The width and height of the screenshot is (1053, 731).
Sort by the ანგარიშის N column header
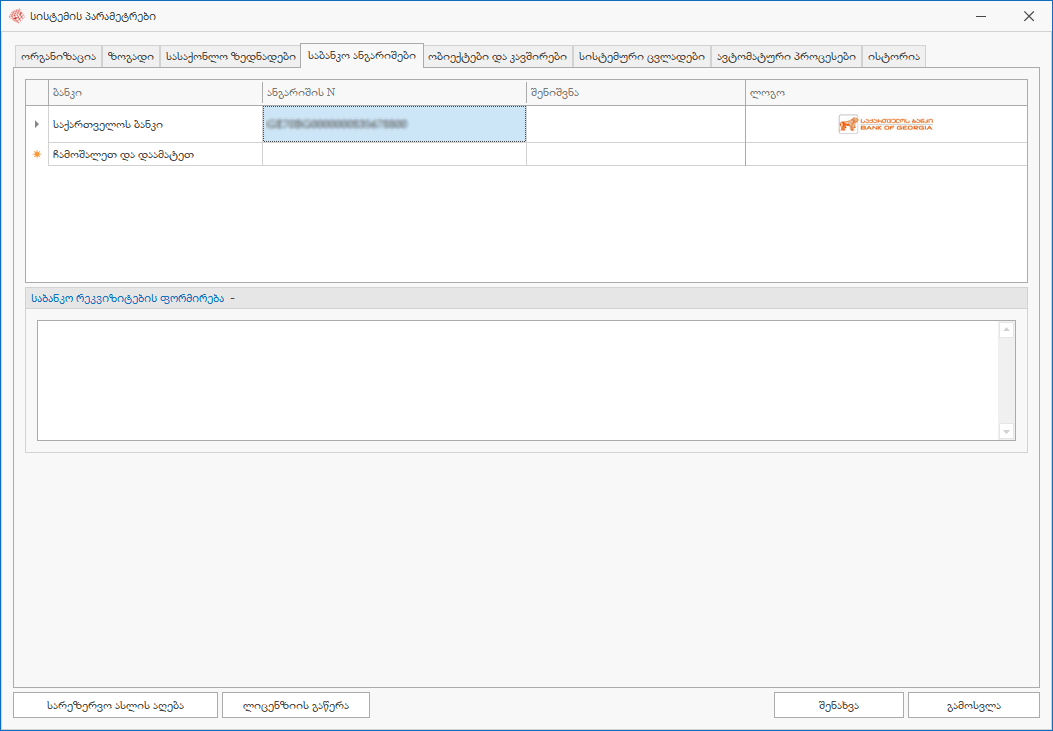point(394,93)
